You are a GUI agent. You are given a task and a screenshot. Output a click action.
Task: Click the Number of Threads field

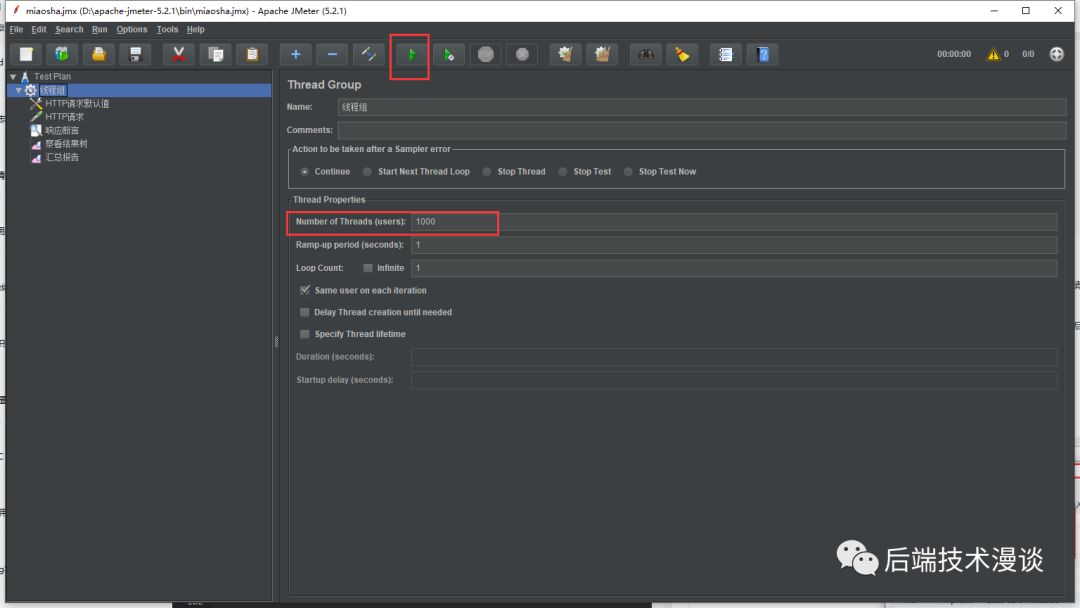tap(734, 222)
